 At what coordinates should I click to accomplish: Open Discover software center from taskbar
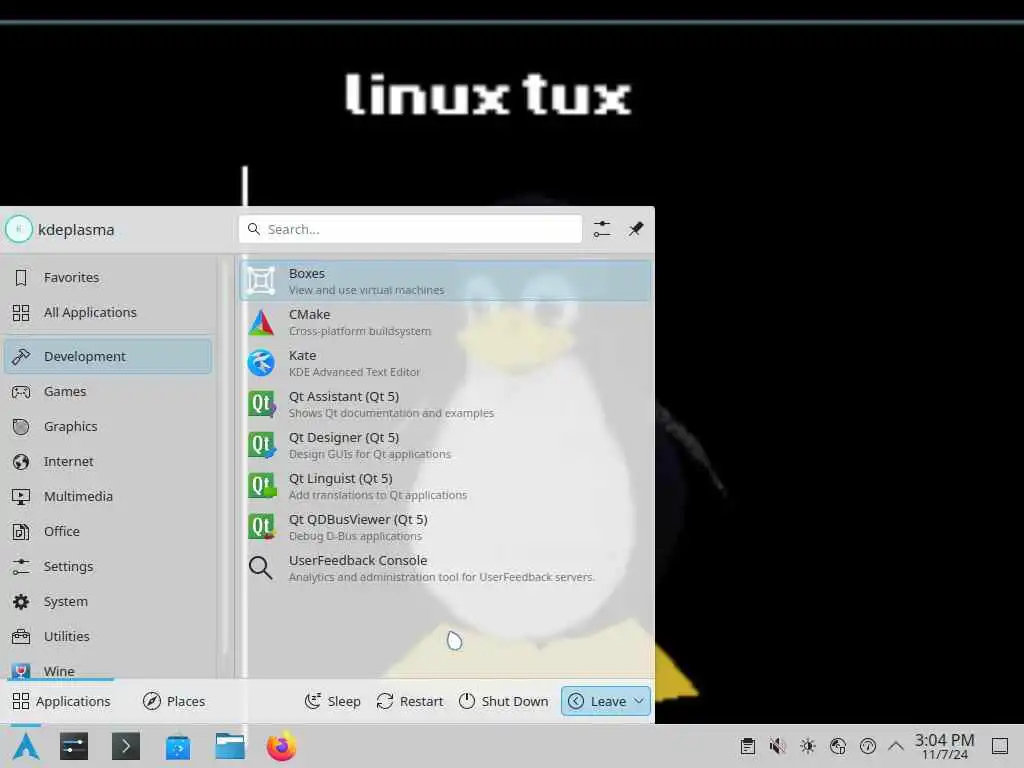178,746
